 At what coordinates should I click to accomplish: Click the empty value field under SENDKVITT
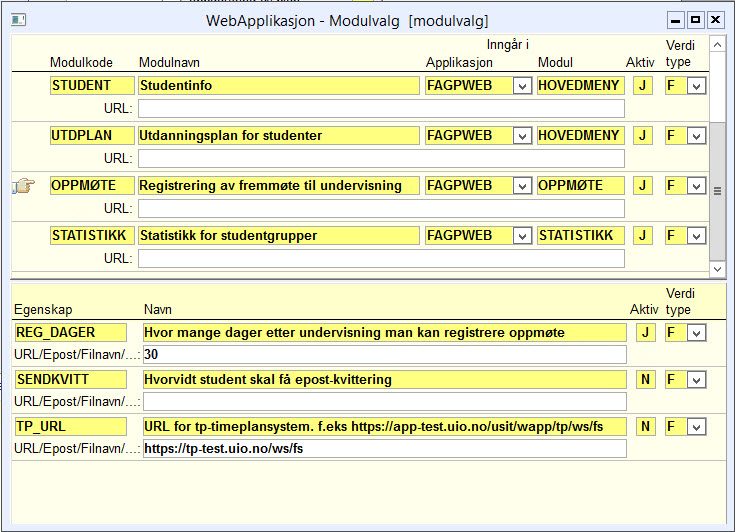[x=385, y=402]
